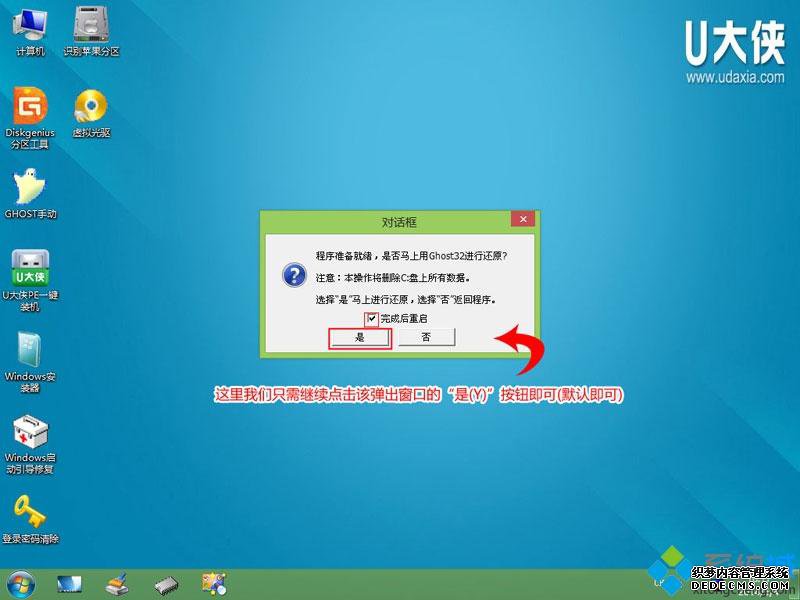The image size is (800, 600).
Task: Open the 登录密码清除 key icon
Action: click(30, 519)
